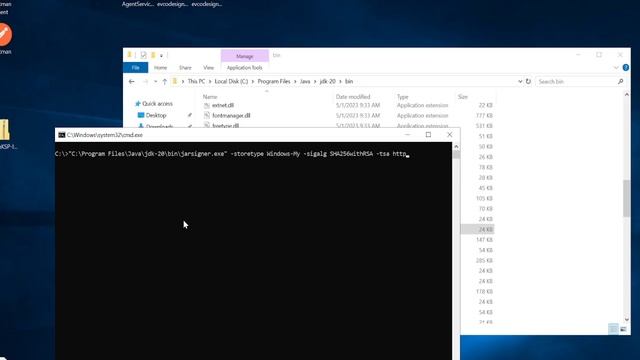Expand the chevron after Local Disk (C:)
This screenshot has height=360, width=640.
(253, 82)
